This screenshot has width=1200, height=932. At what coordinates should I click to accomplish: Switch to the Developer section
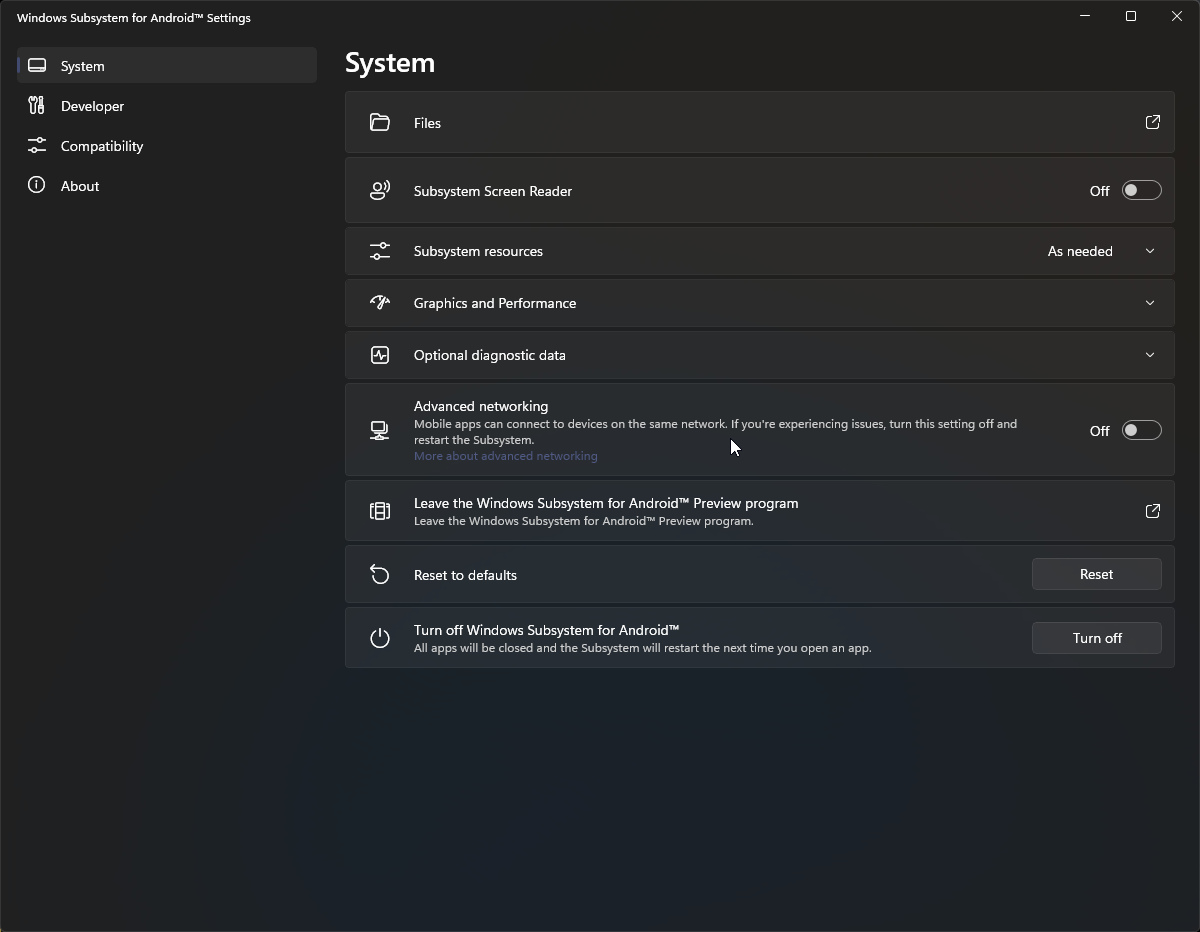167,105
